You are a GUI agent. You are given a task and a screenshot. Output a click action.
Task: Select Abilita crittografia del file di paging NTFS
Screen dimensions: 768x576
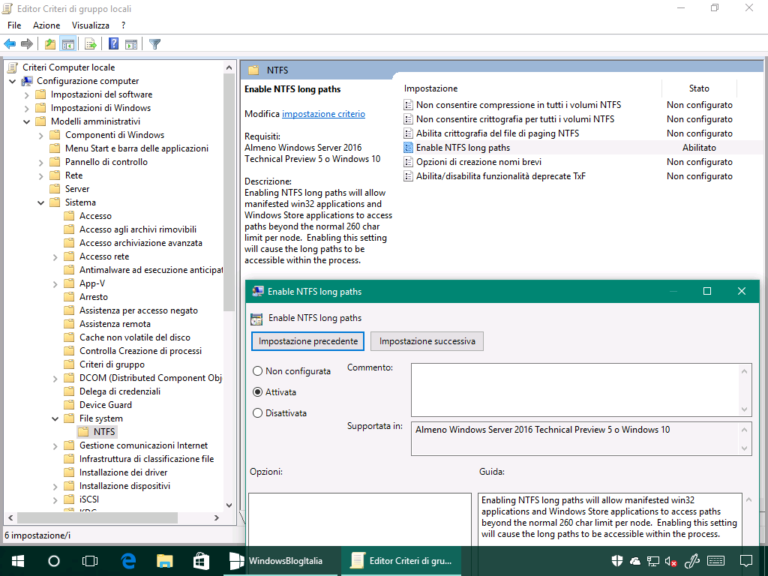click(x=497, y=133)
